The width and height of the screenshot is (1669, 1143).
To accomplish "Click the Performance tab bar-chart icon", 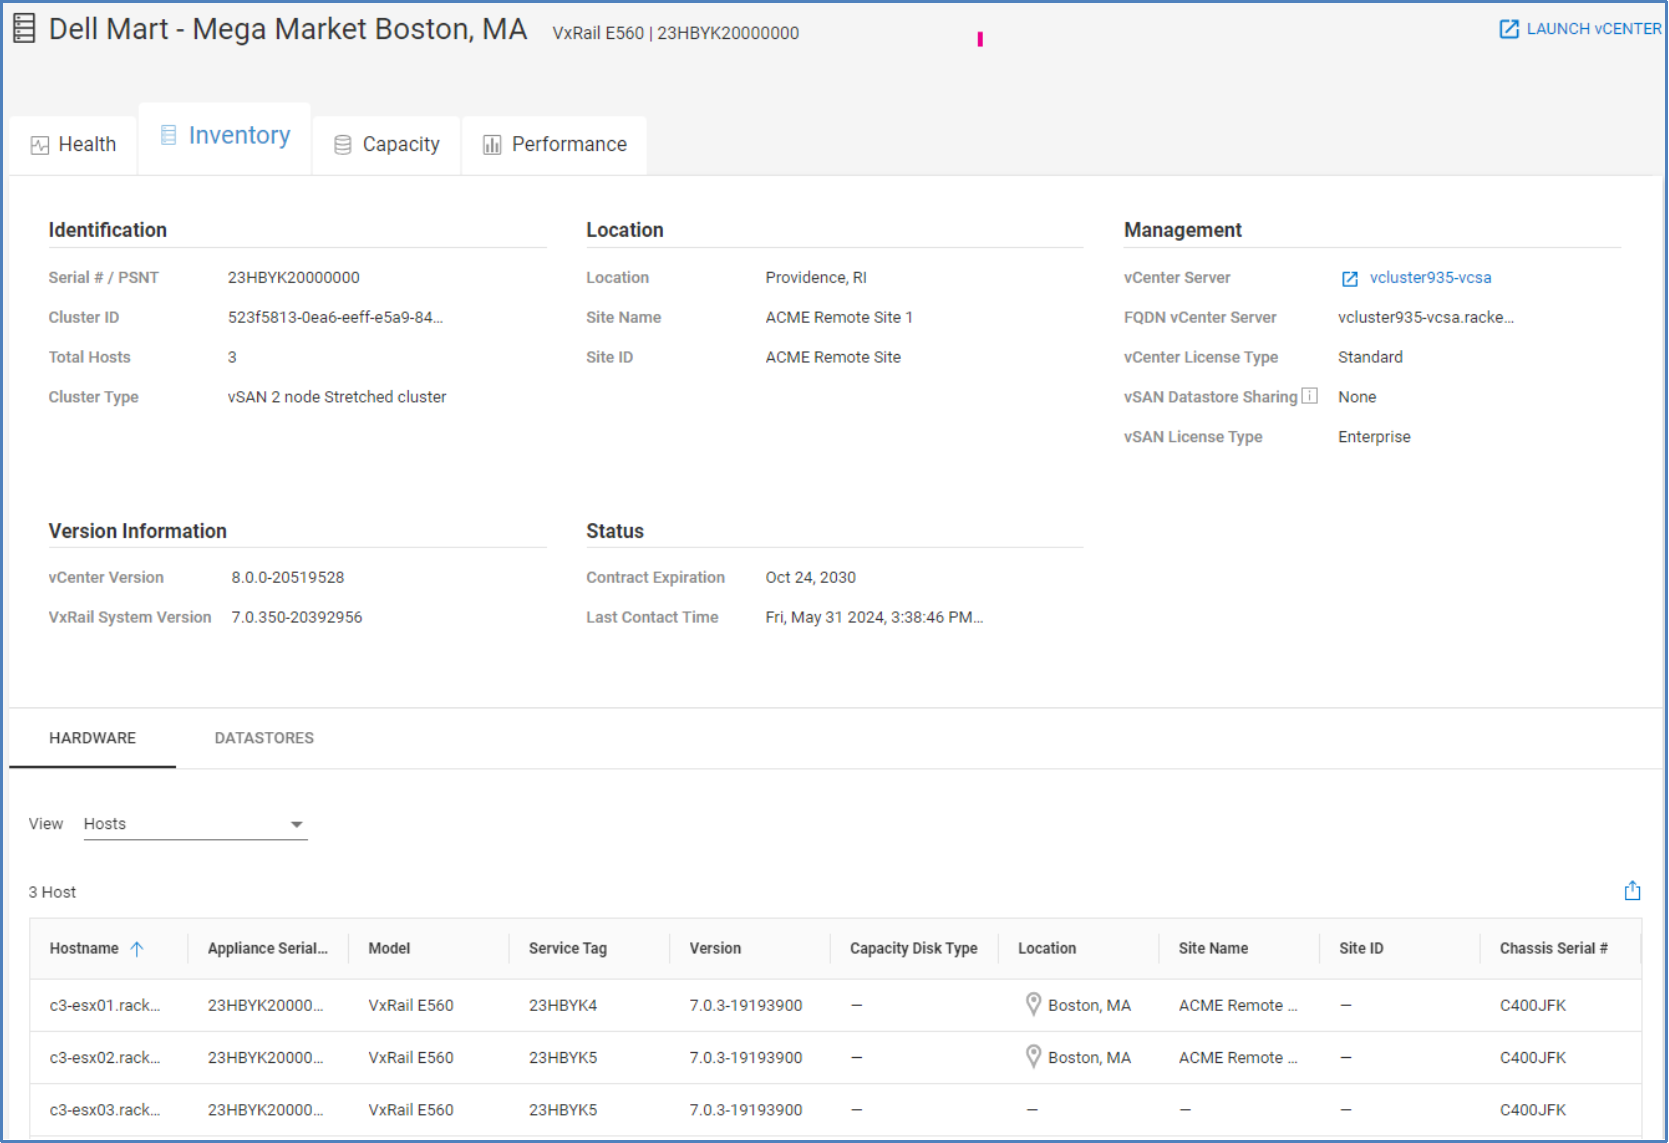I will (492, 145).
